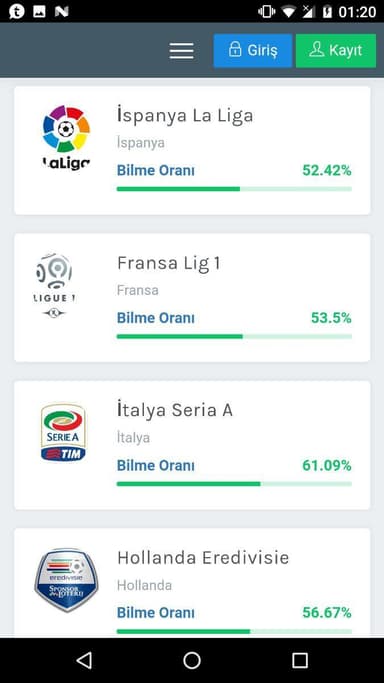Image resolution: width=384 pixels, height=683 pixels.
Task: Open Hollanda Eredivisie title
Action: click(203, 558)
